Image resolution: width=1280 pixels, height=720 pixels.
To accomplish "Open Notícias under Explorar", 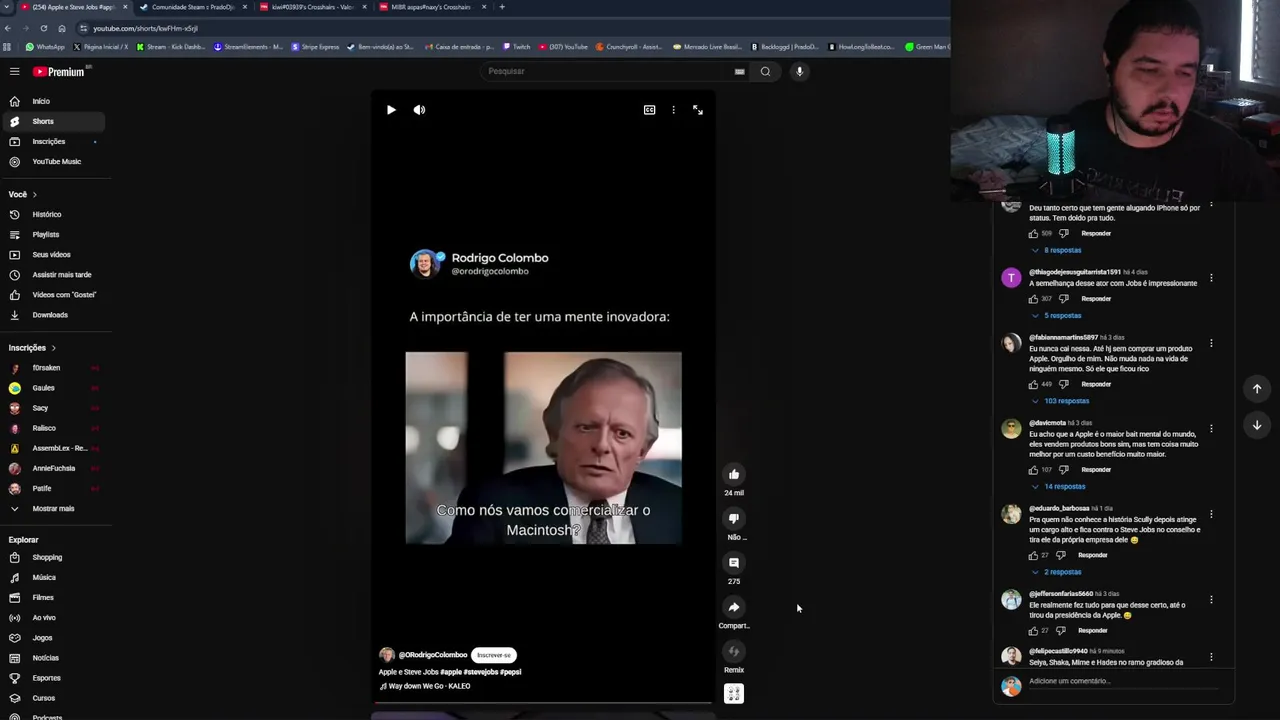I will click(52, 658).
